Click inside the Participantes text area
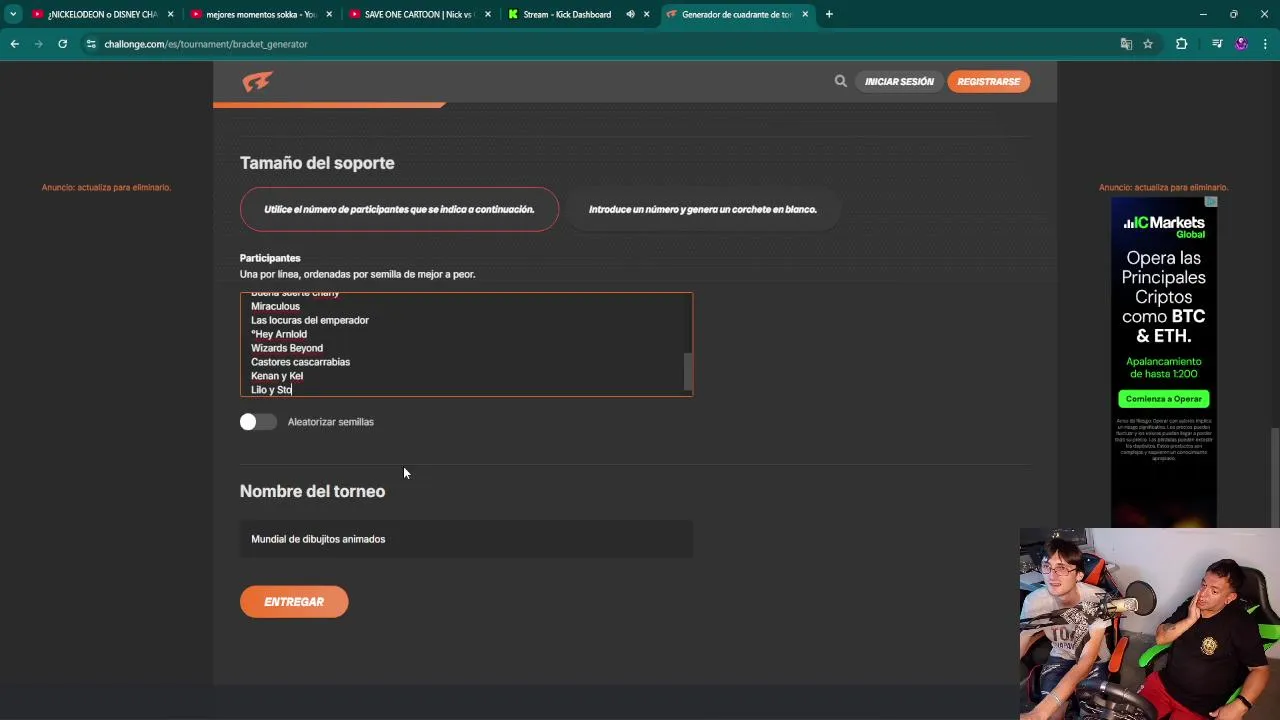The width and height of the screenshot is (1280, 720). coord(466,344)
